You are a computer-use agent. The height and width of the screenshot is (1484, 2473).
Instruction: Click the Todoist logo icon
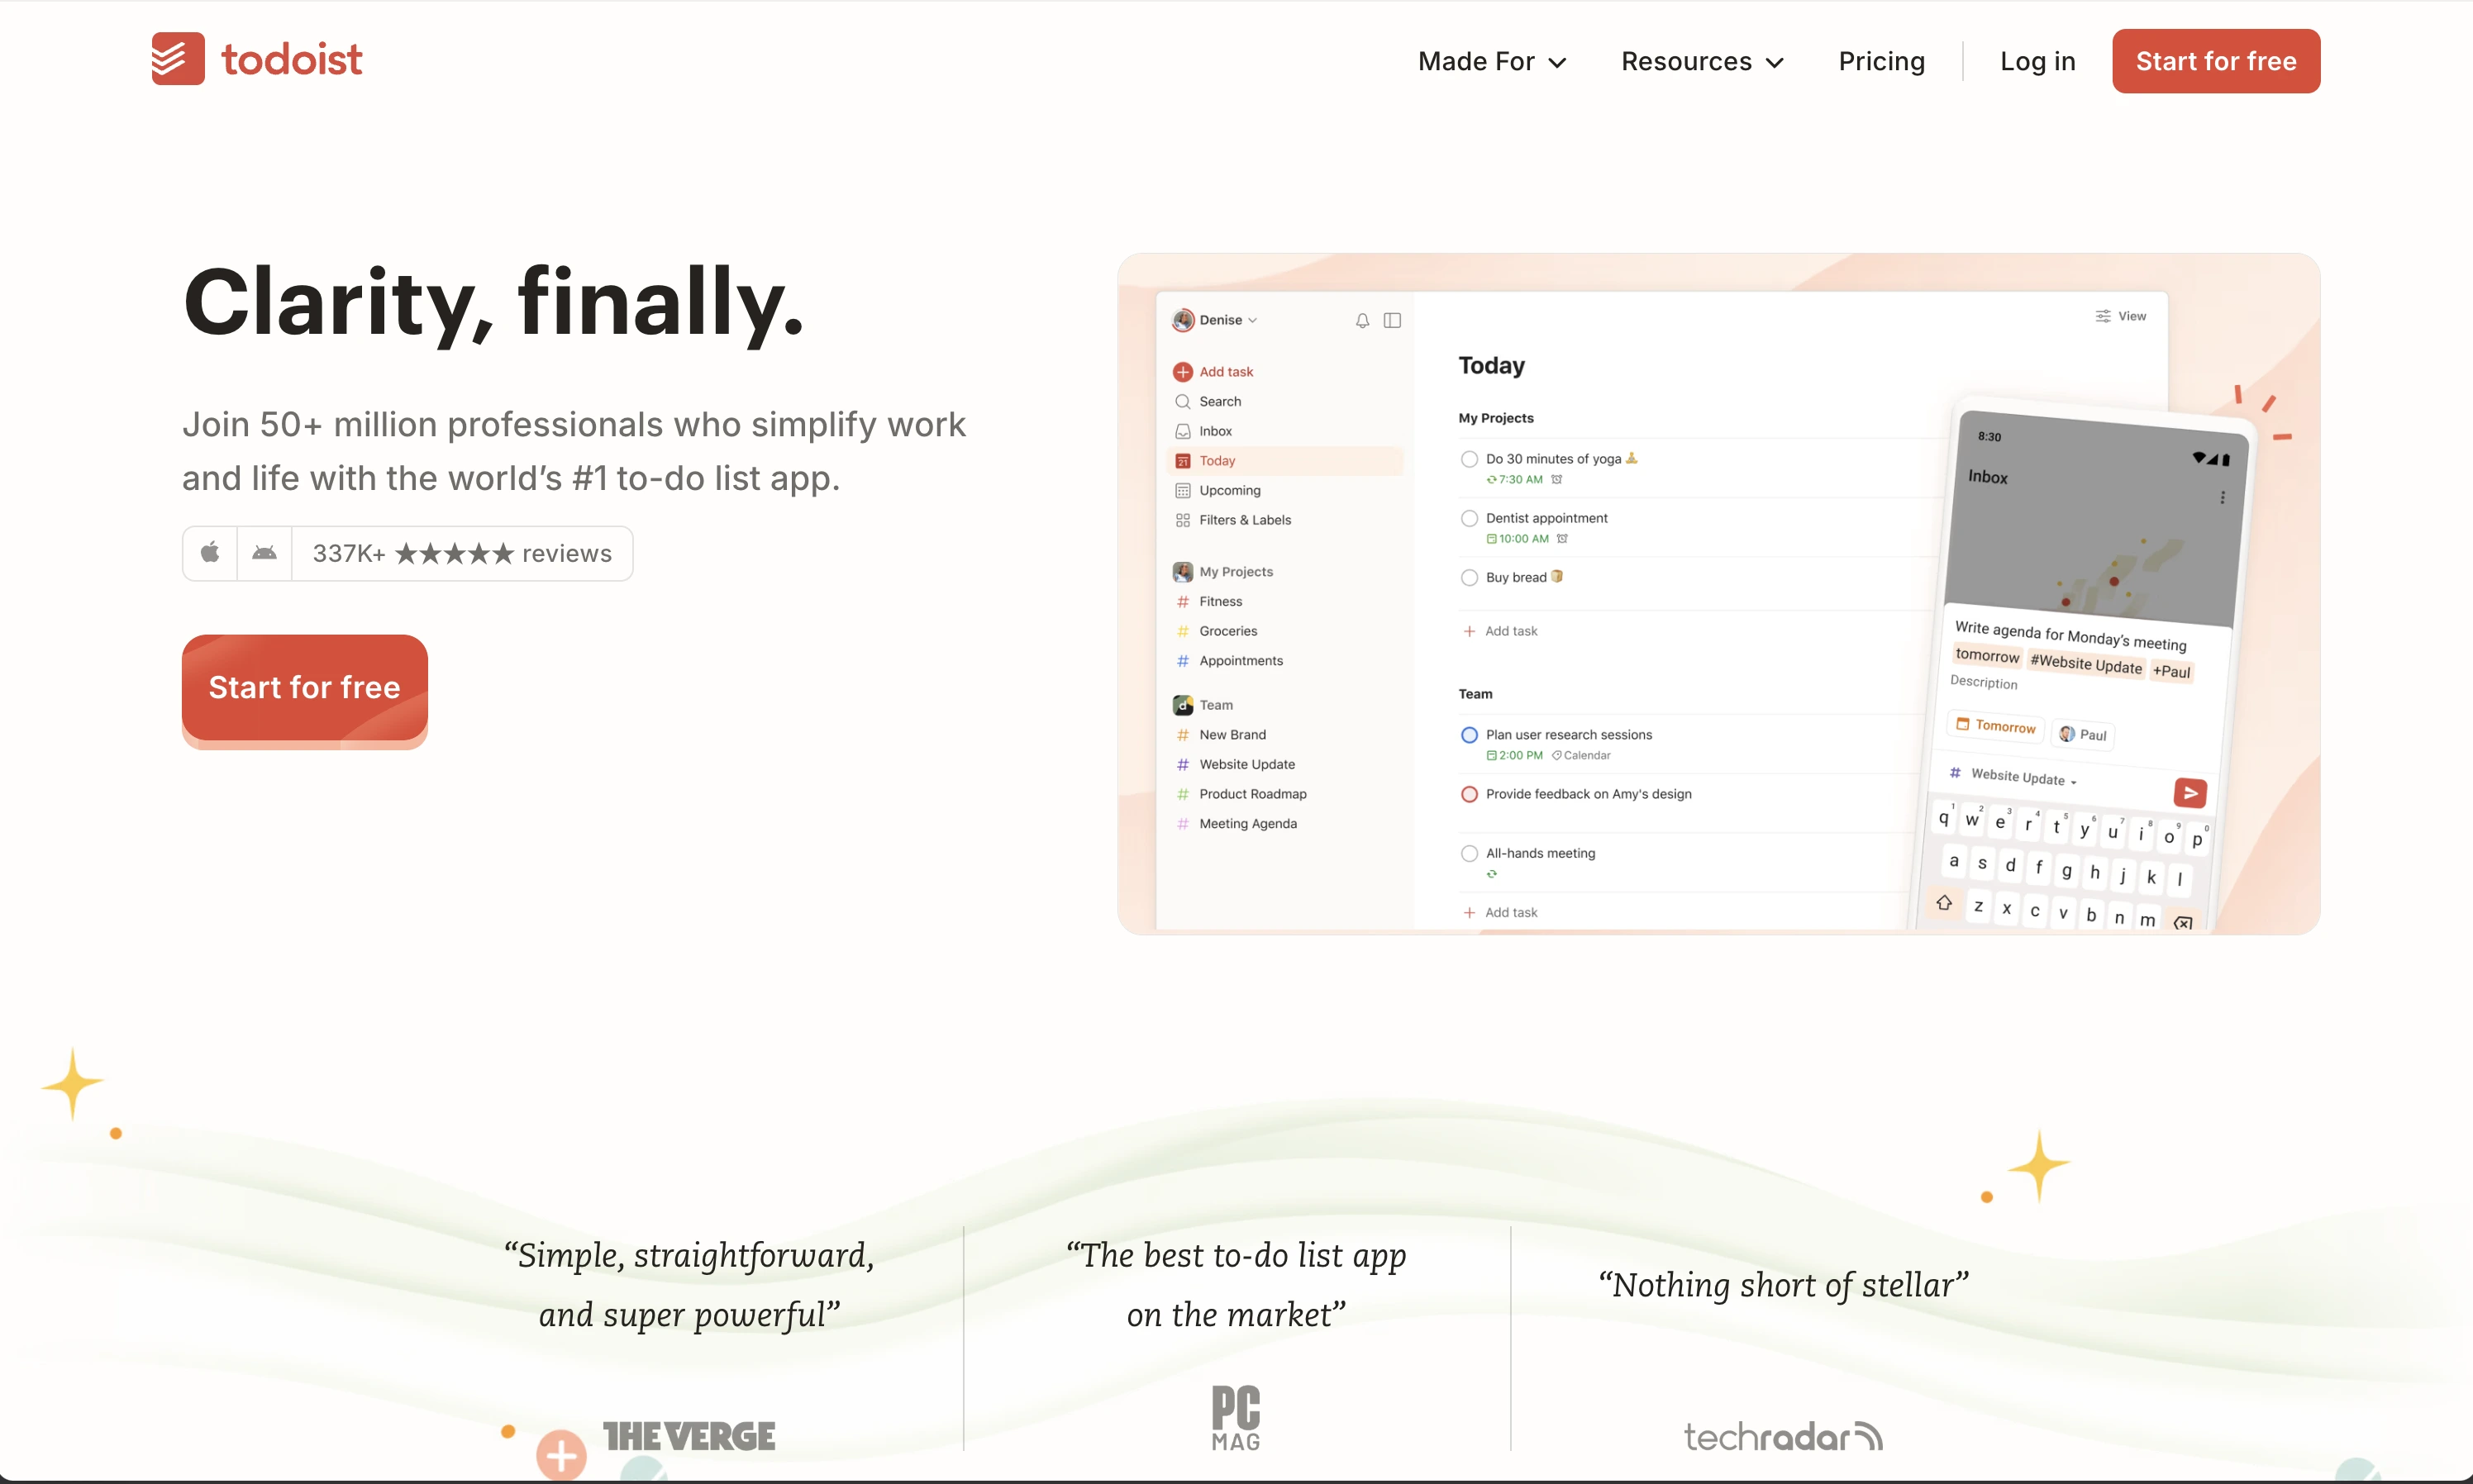tap(178, 59)
